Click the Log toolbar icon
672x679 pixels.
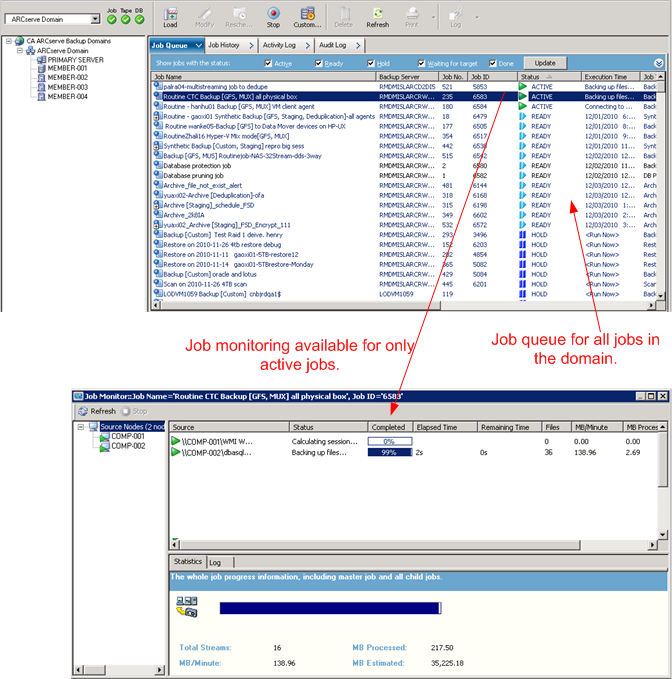point(453,17)
